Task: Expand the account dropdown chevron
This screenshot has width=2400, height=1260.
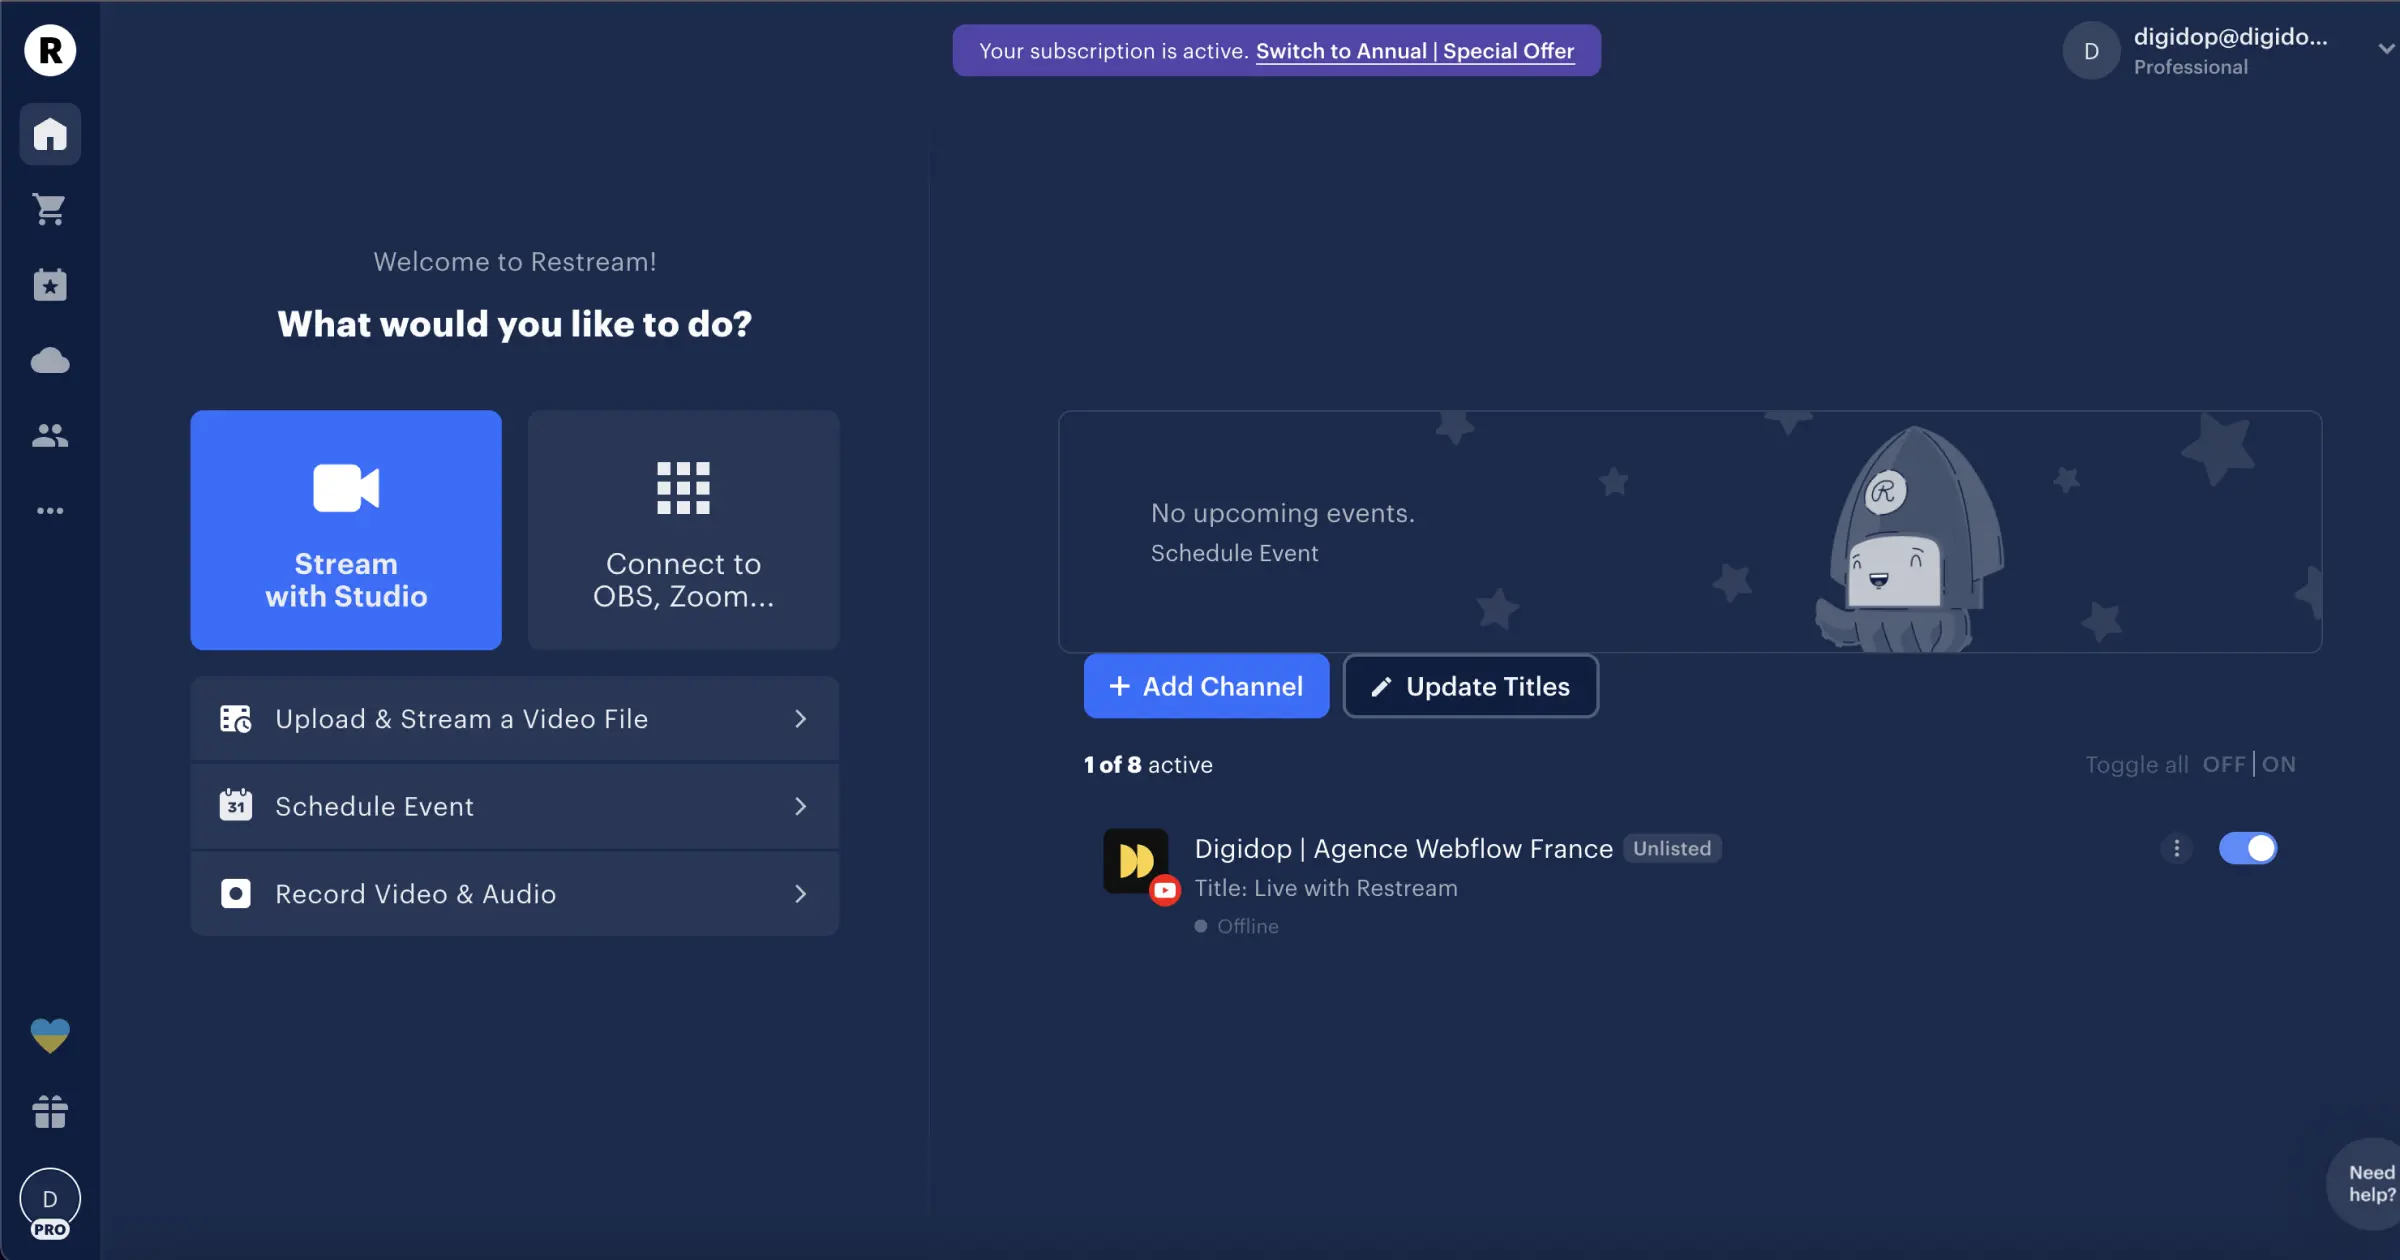Action: (x=2385, y=49)
